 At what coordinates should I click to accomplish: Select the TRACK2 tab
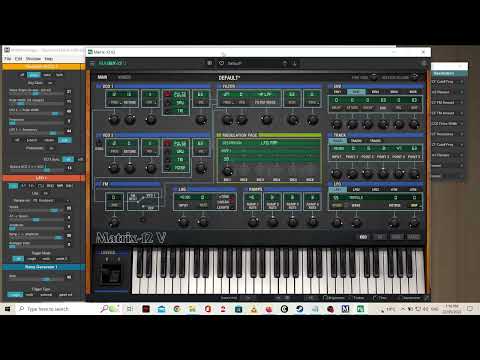click(356, 141)
